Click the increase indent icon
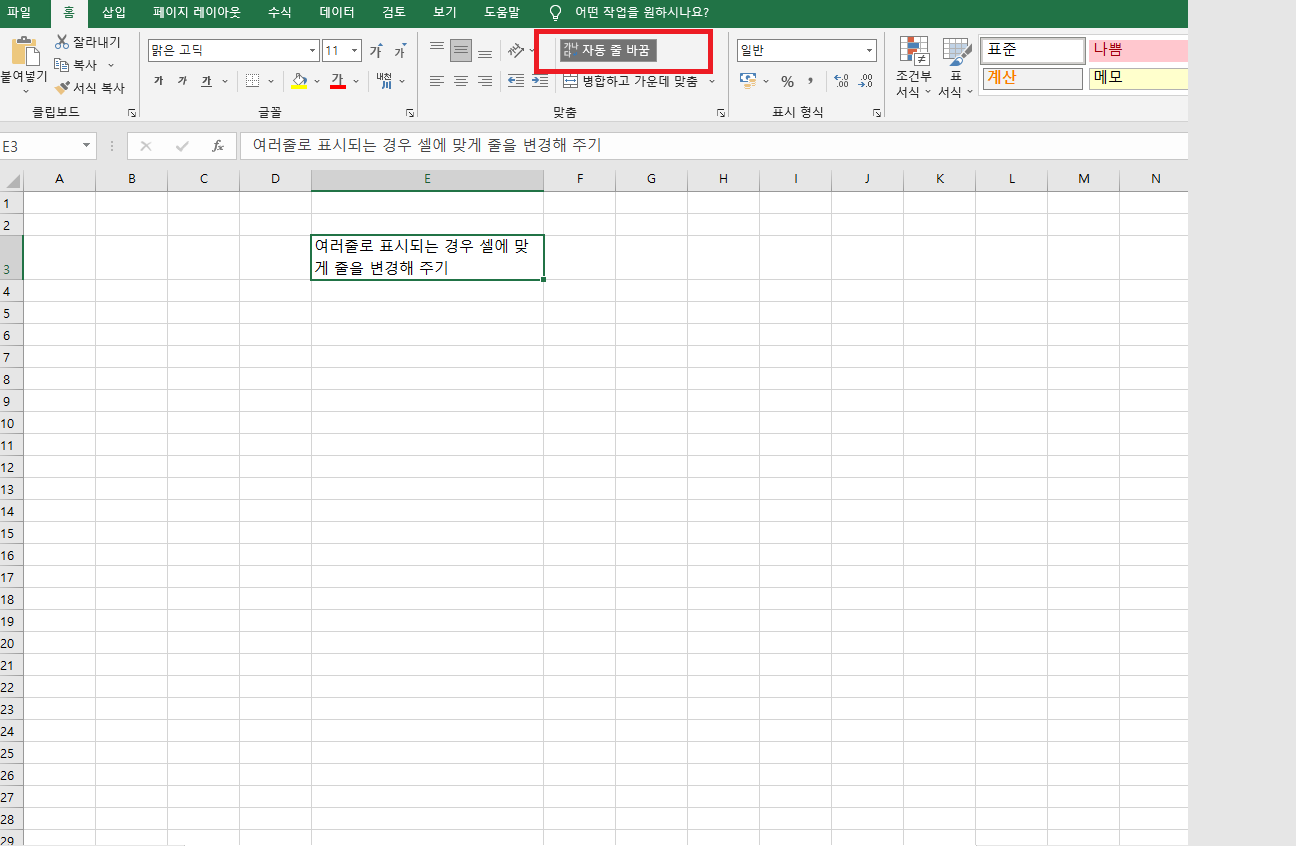The image size is (1296, 851). pos(540,81)
